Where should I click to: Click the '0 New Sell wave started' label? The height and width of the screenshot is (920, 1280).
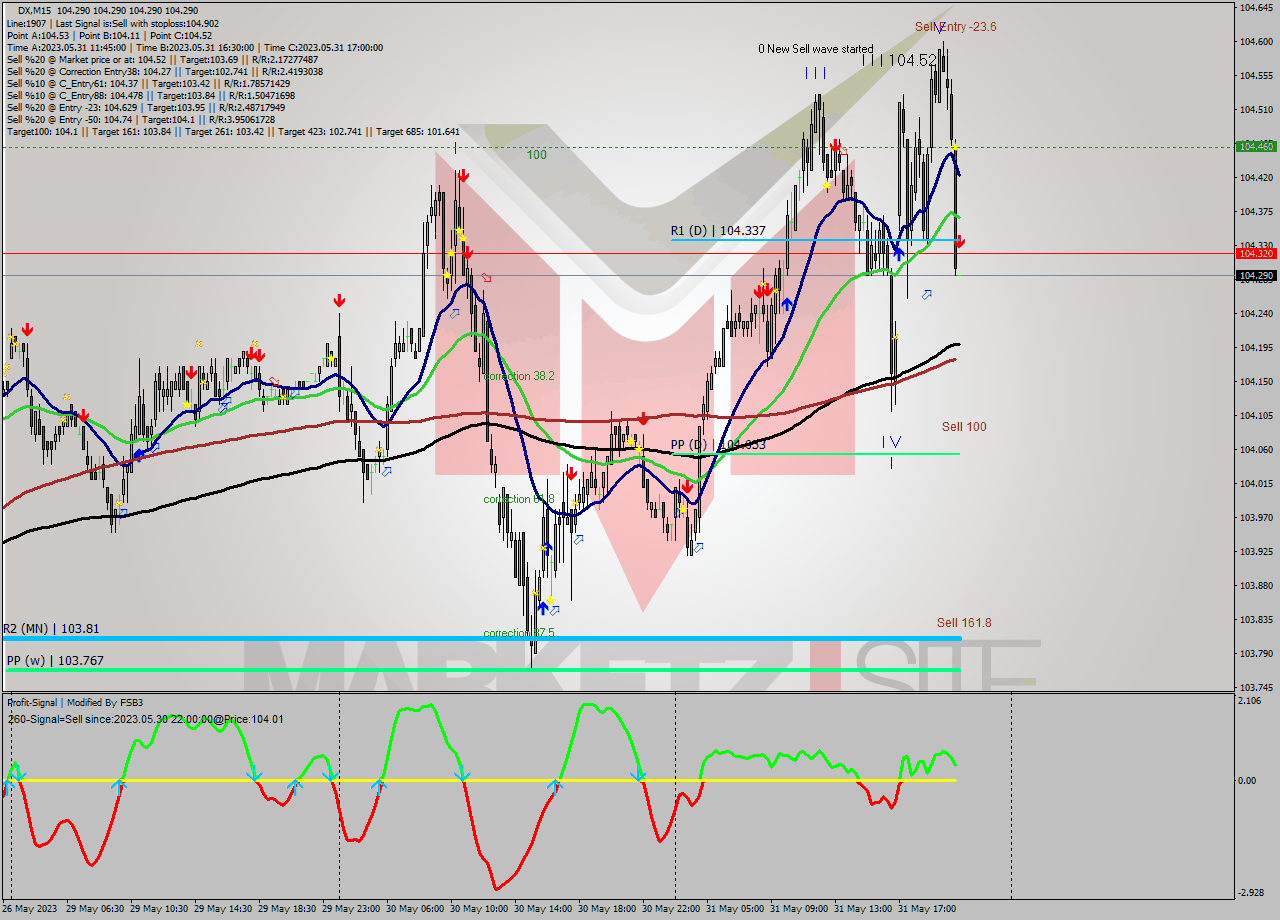[815, 49]
